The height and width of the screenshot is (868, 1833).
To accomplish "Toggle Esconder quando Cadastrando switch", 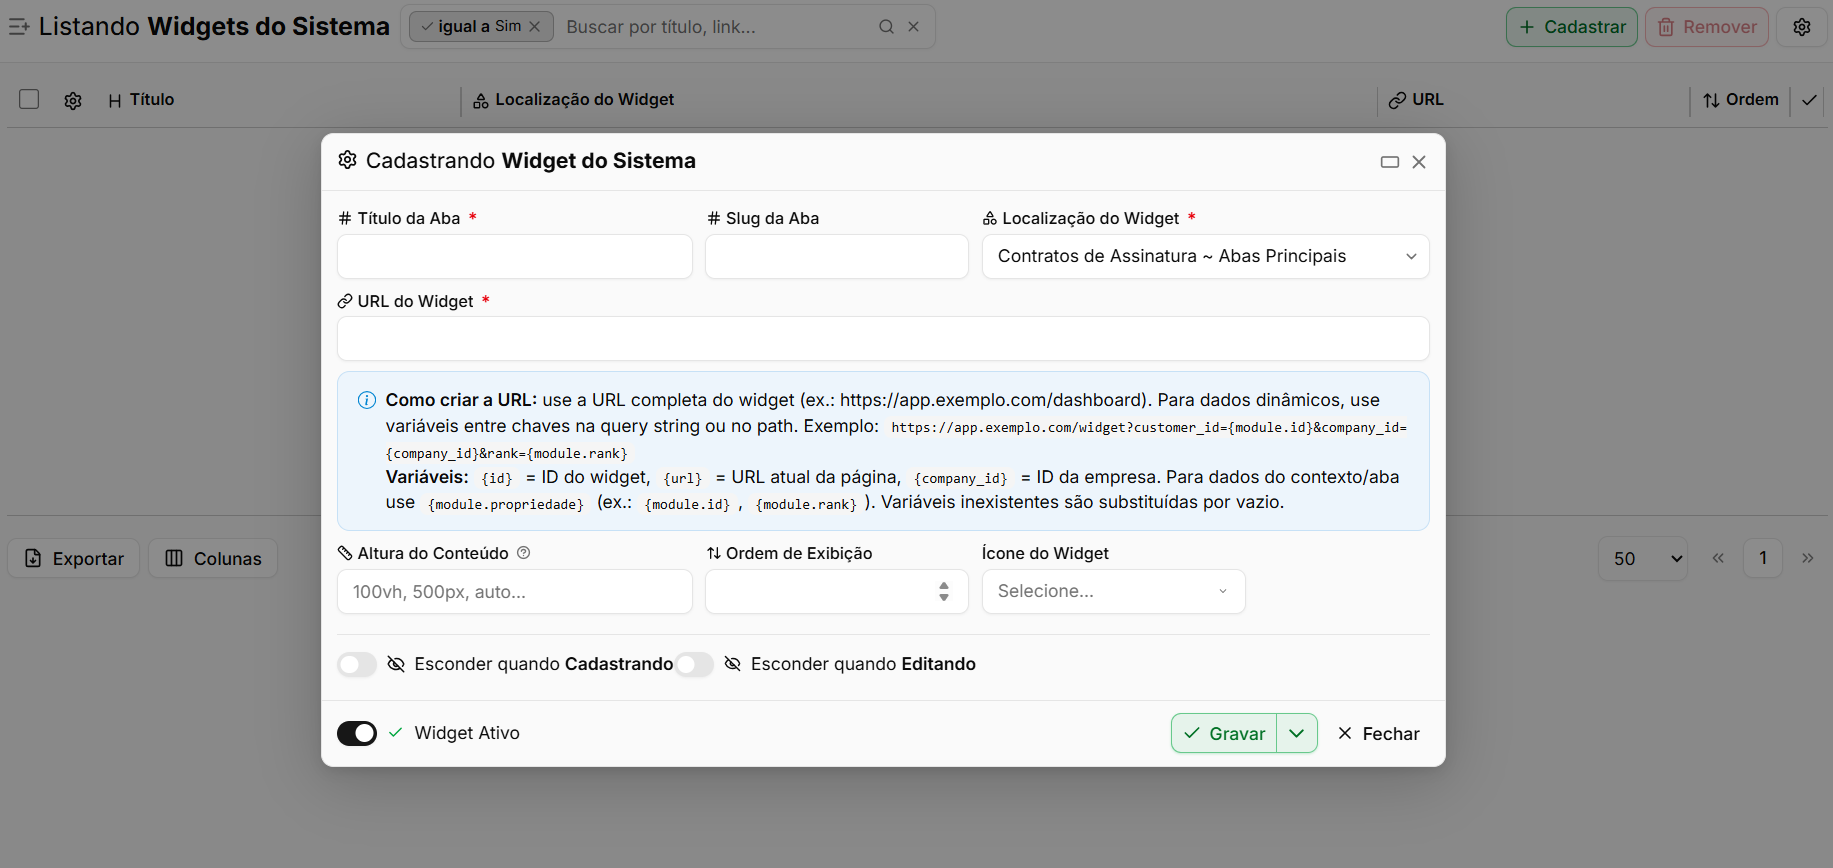I will (357, 664).
